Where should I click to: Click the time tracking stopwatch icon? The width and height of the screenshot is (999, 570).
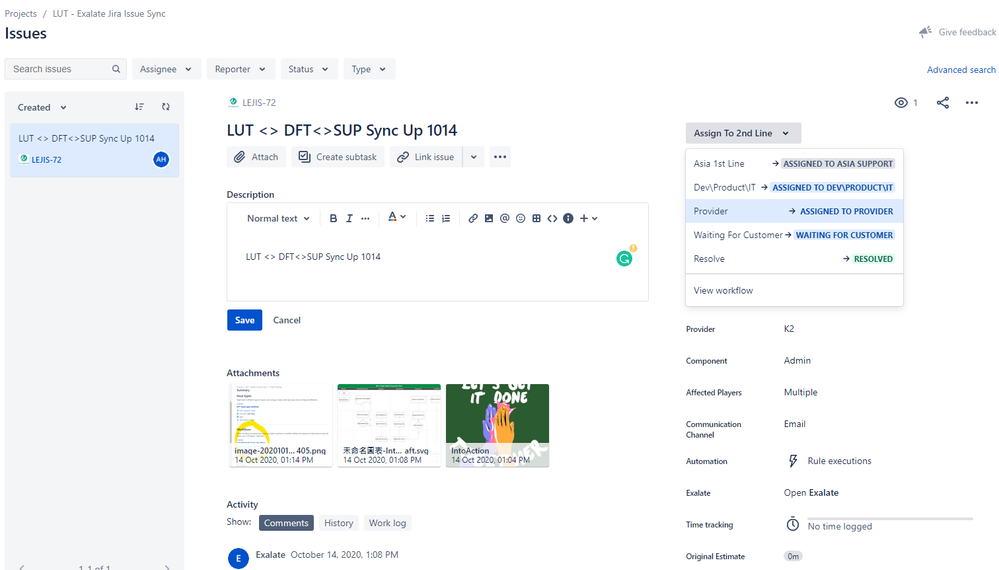[x=793, y=524]
